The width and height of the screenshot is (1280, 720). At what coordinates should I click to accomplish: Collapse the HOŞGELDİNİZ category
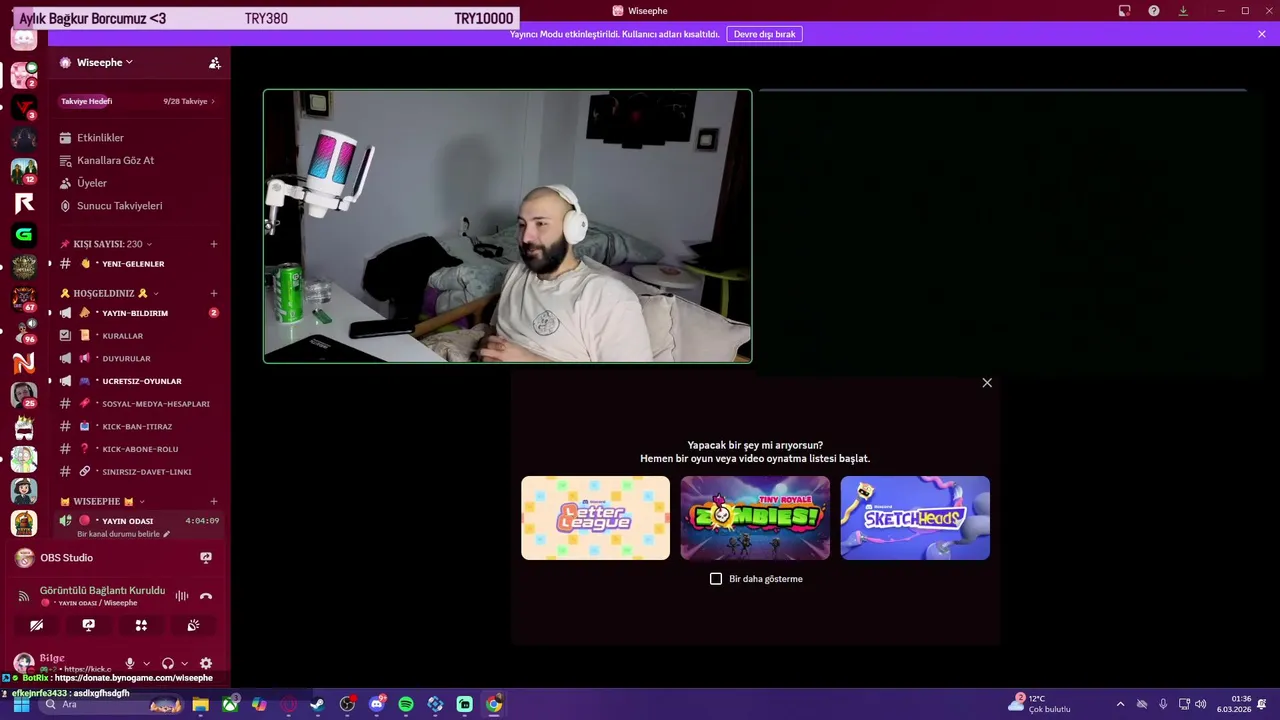click(109, 293)
